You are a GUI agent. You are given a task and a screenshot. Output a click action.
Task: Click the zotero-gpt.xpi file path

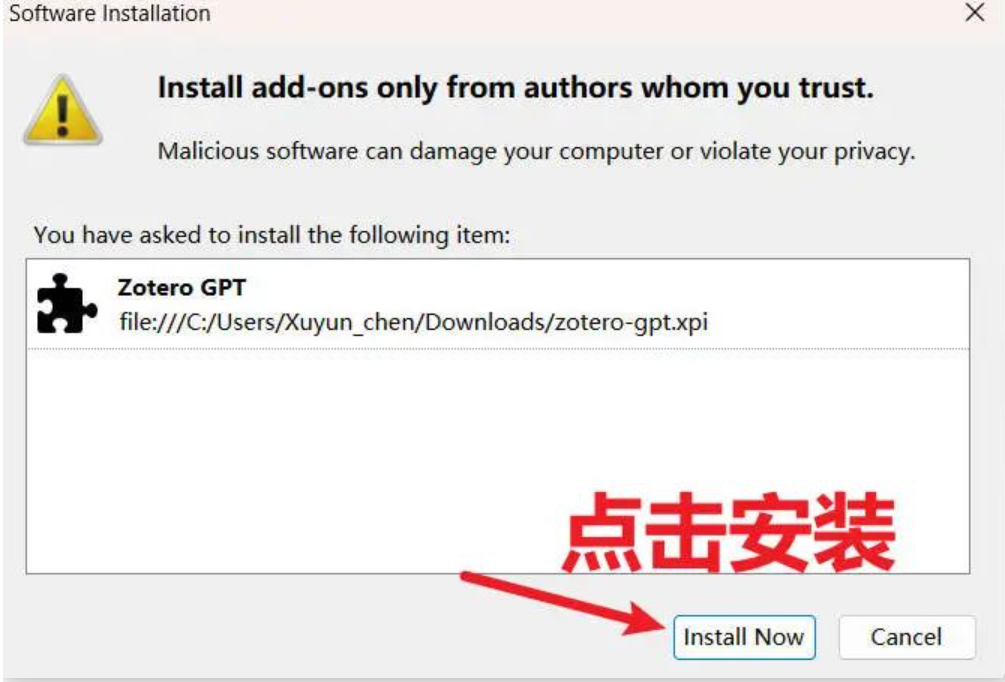pos(413,322)
